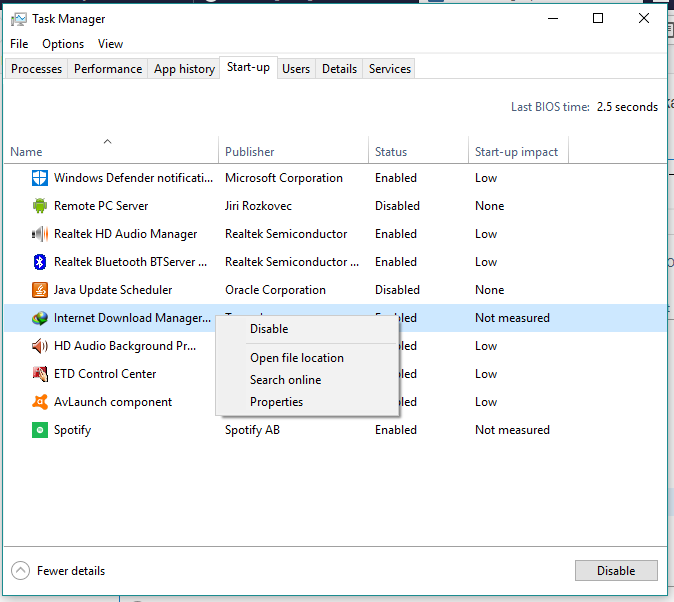This screenshot has height=602, width=674.
Task: Close the Task Manager window
Action: click(x=644, y=18)
